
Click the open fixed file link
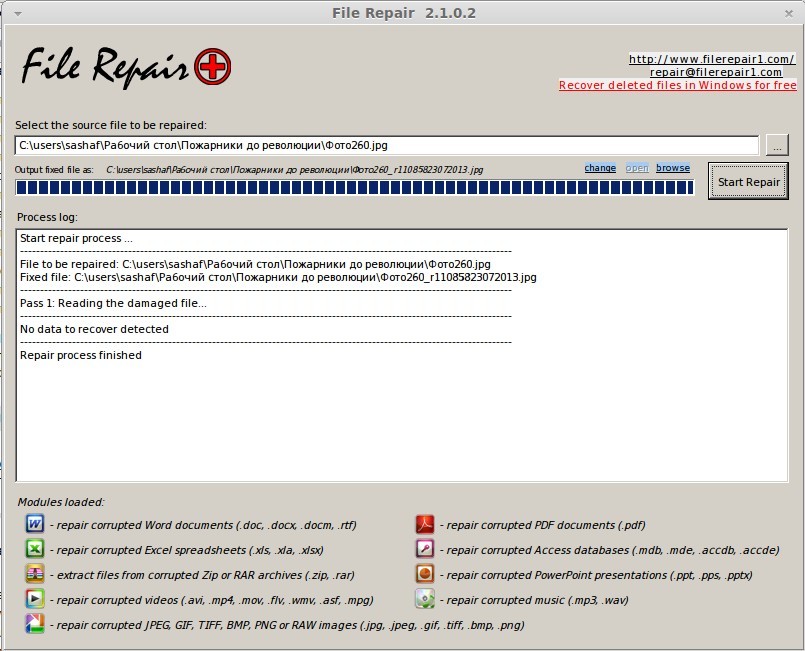click(x=637, y=168)
